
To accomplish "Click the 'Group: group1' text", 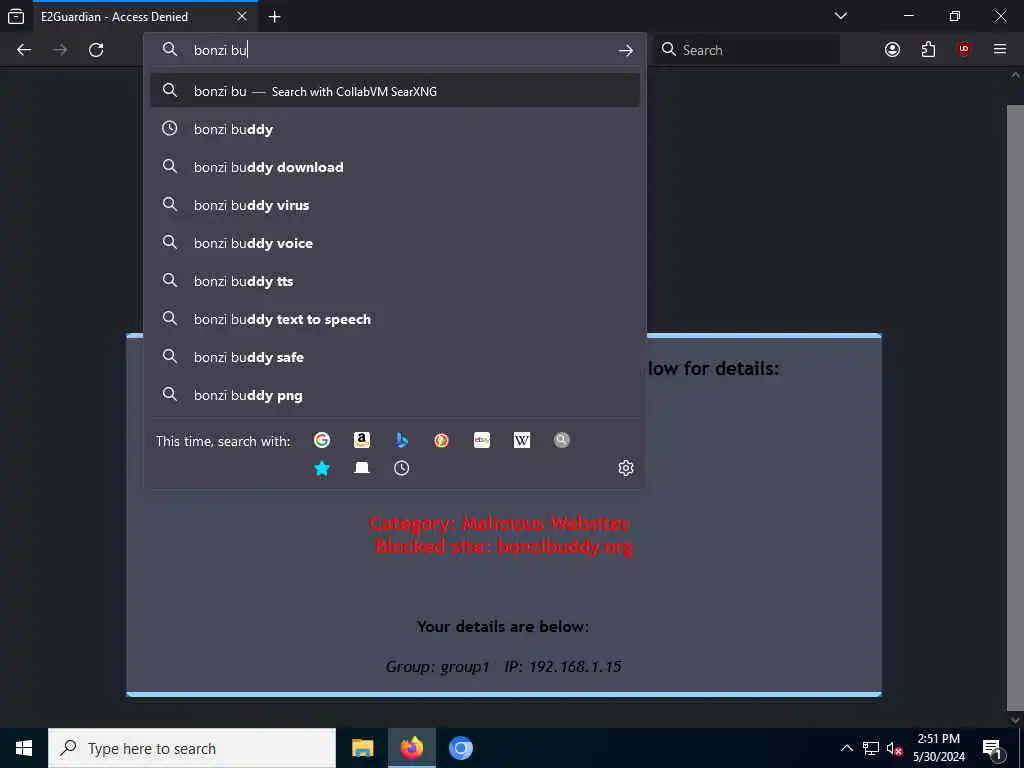I will tap(438, 667).
